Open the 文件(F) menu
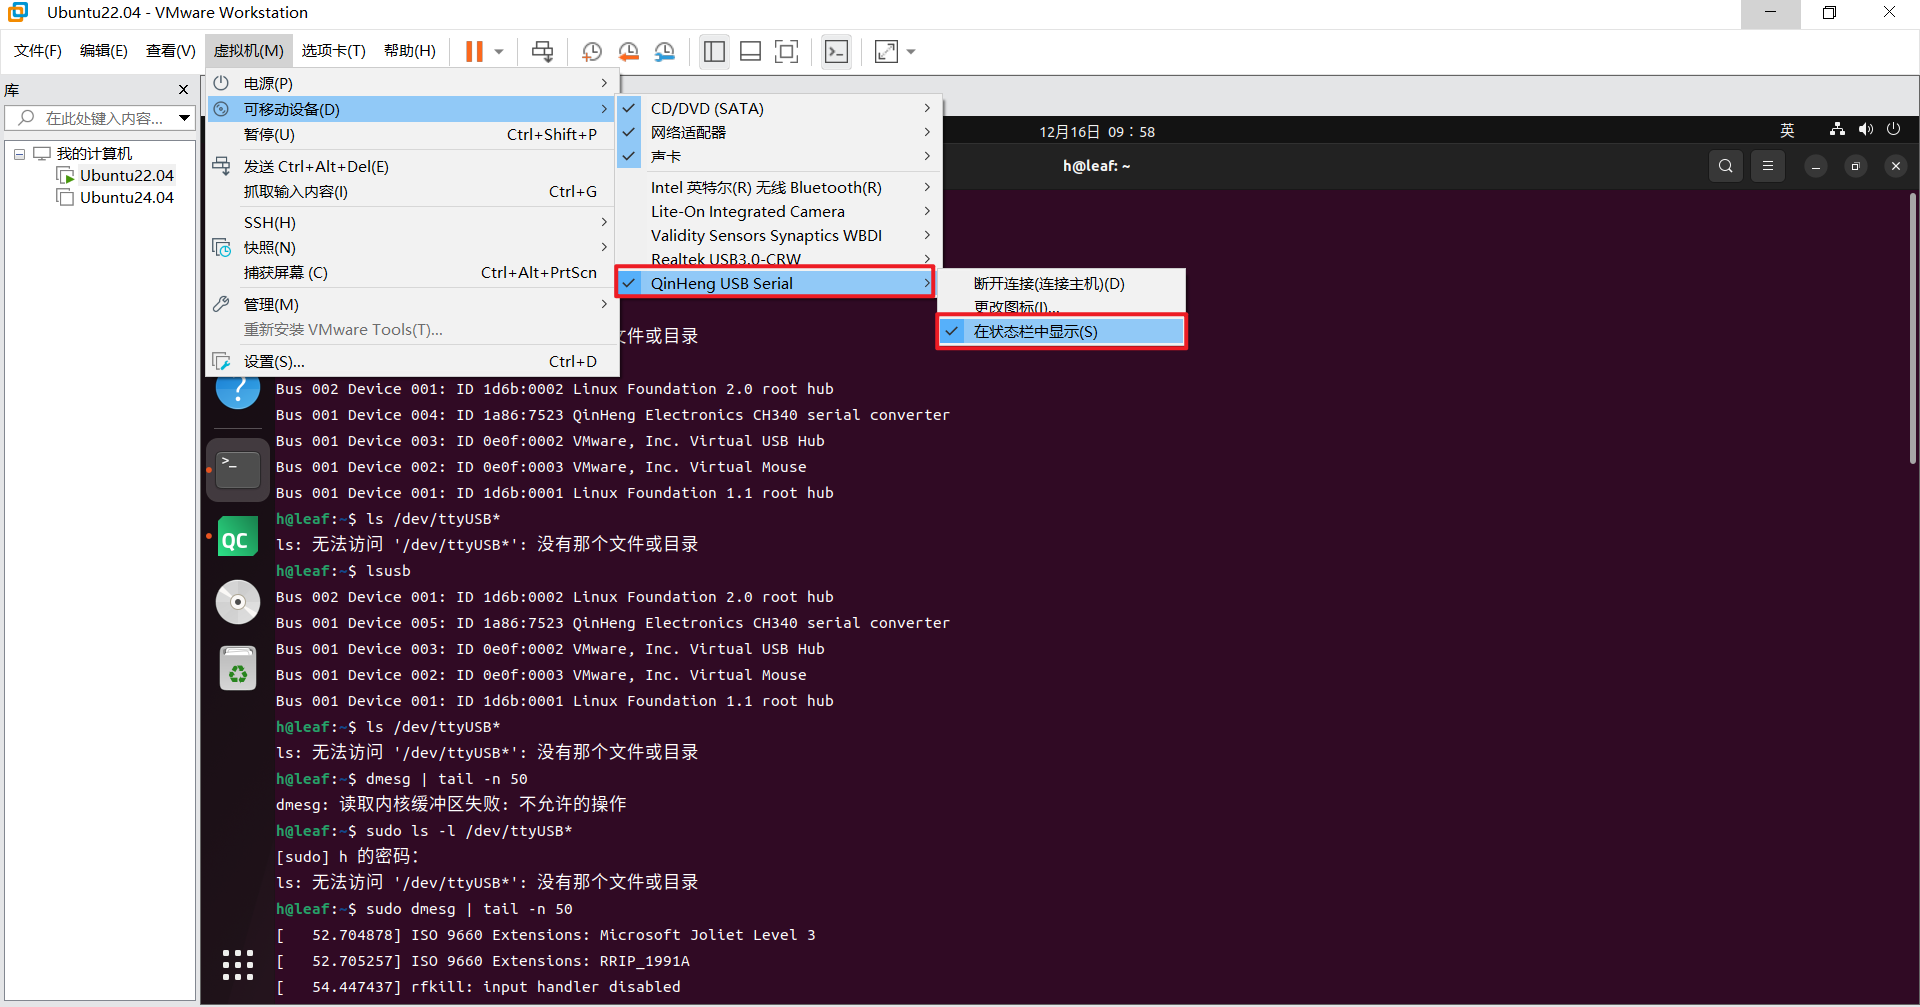The width and height of the screenshot is (1920, 1007). pyautogui.click(x=37, y=51)
